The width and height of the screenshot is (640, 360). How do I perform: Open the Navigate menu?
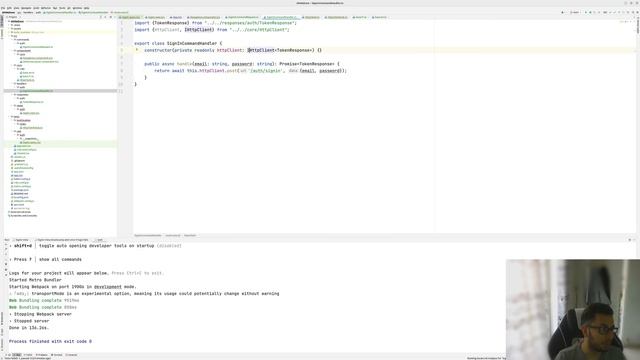26,8
